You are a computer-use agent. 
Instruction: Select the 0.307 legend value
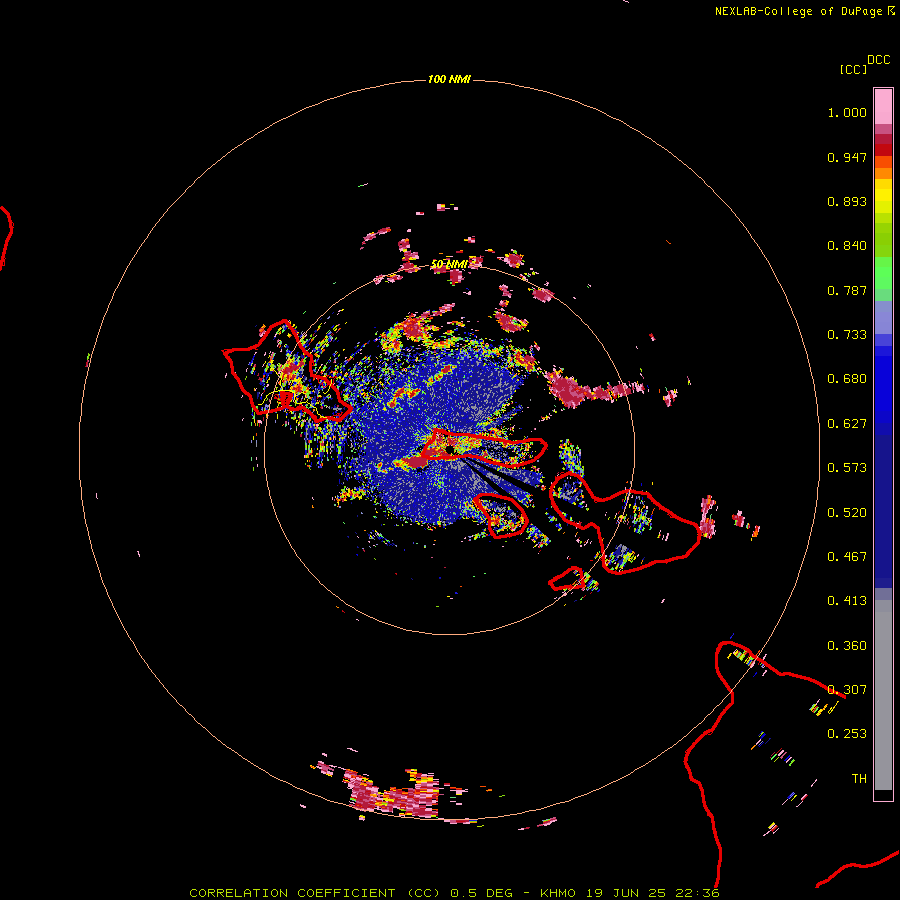[847, 690]
